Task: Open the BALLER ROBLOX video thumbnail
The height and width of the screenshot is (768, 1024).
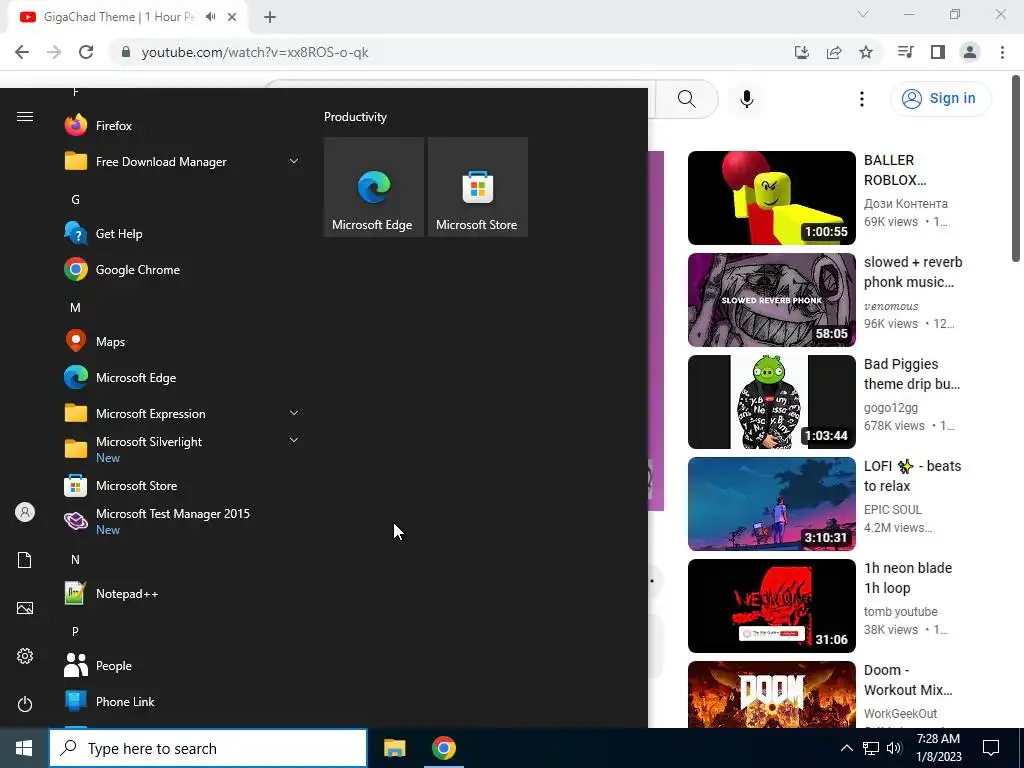Action: pyautogui.click(x=771, y=198)
